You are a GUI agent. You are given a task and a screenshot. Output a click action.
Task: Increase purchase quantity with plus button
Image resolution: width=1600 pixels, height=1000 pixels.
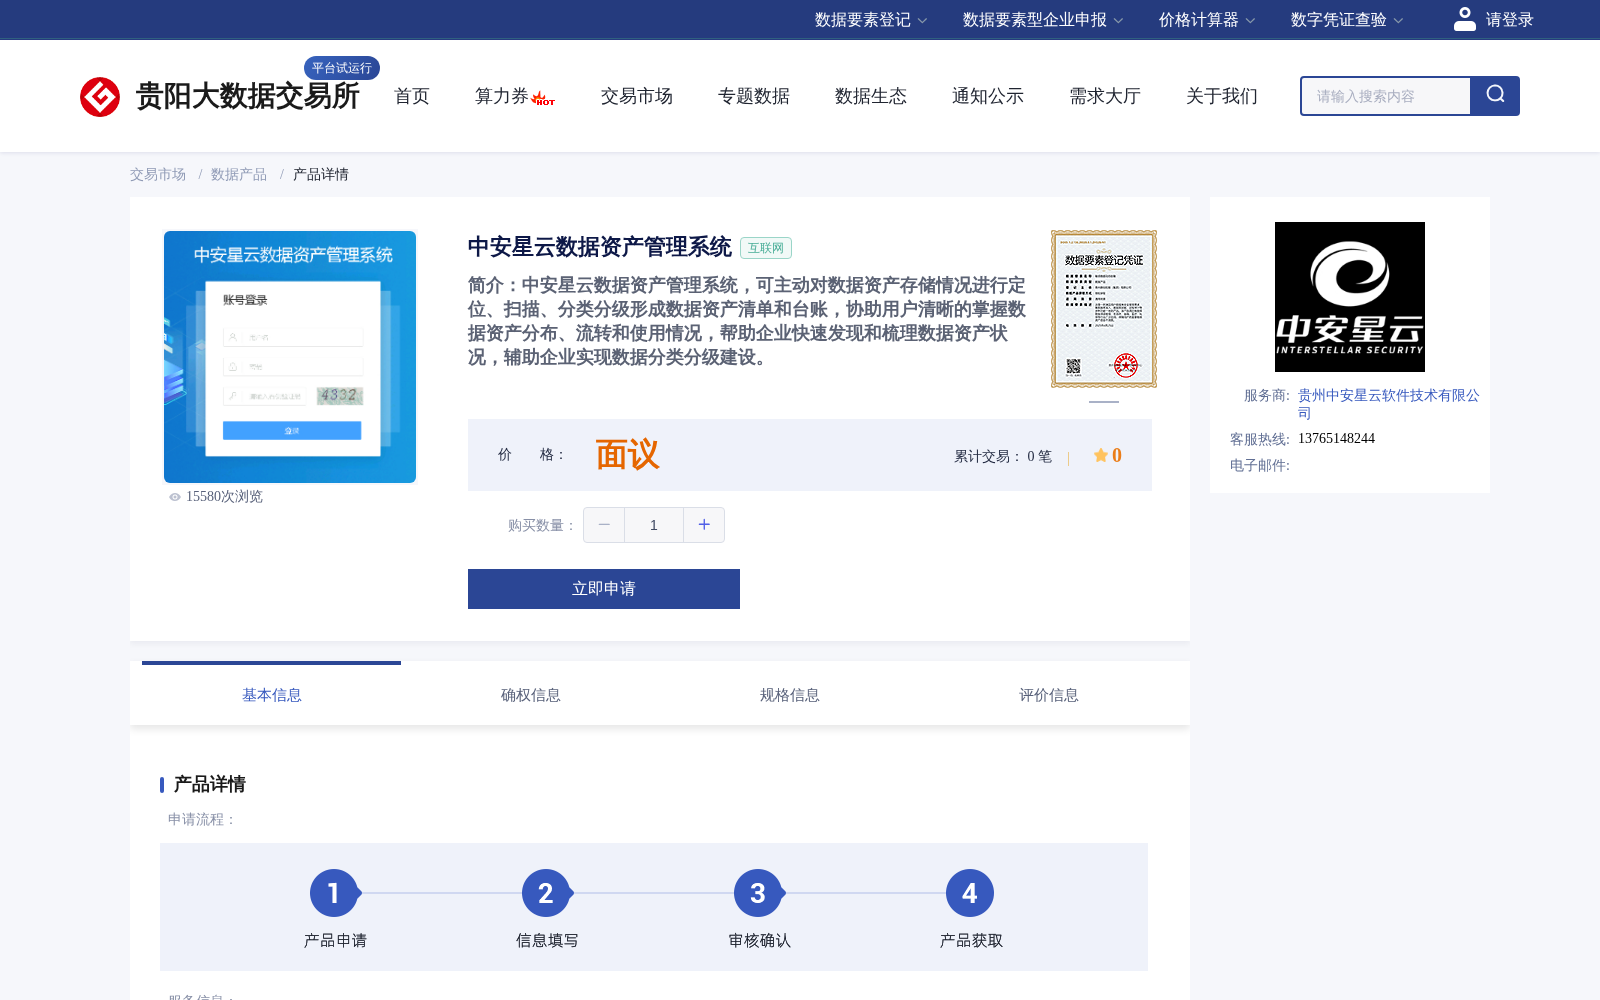click(x=704, y=525)
